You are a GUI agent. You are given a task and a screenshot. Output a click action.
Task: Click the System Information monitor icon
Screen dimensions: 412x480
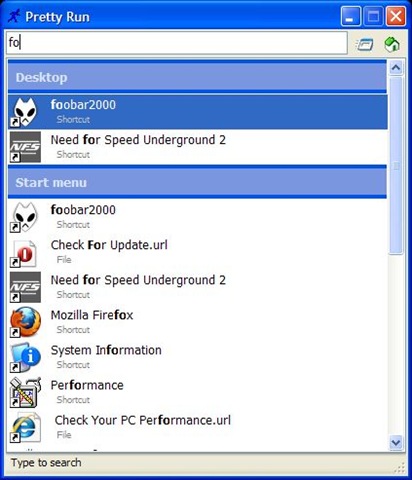tap(25, 357)
